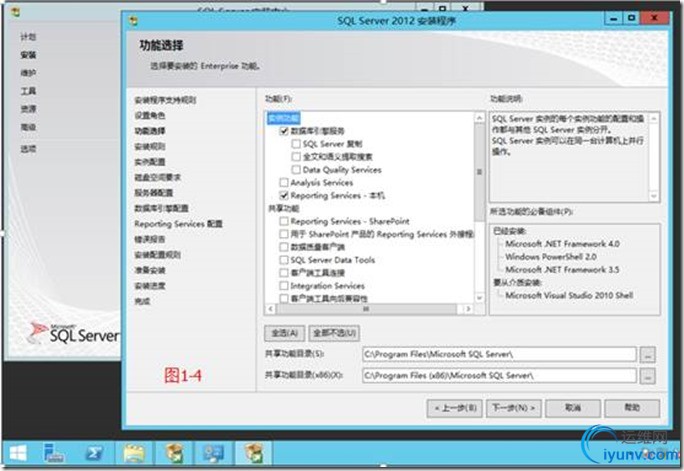This screenshot has height=471, width=684.
Task: Check 客户端工具连接 checkbox
Action: [284, 273]
